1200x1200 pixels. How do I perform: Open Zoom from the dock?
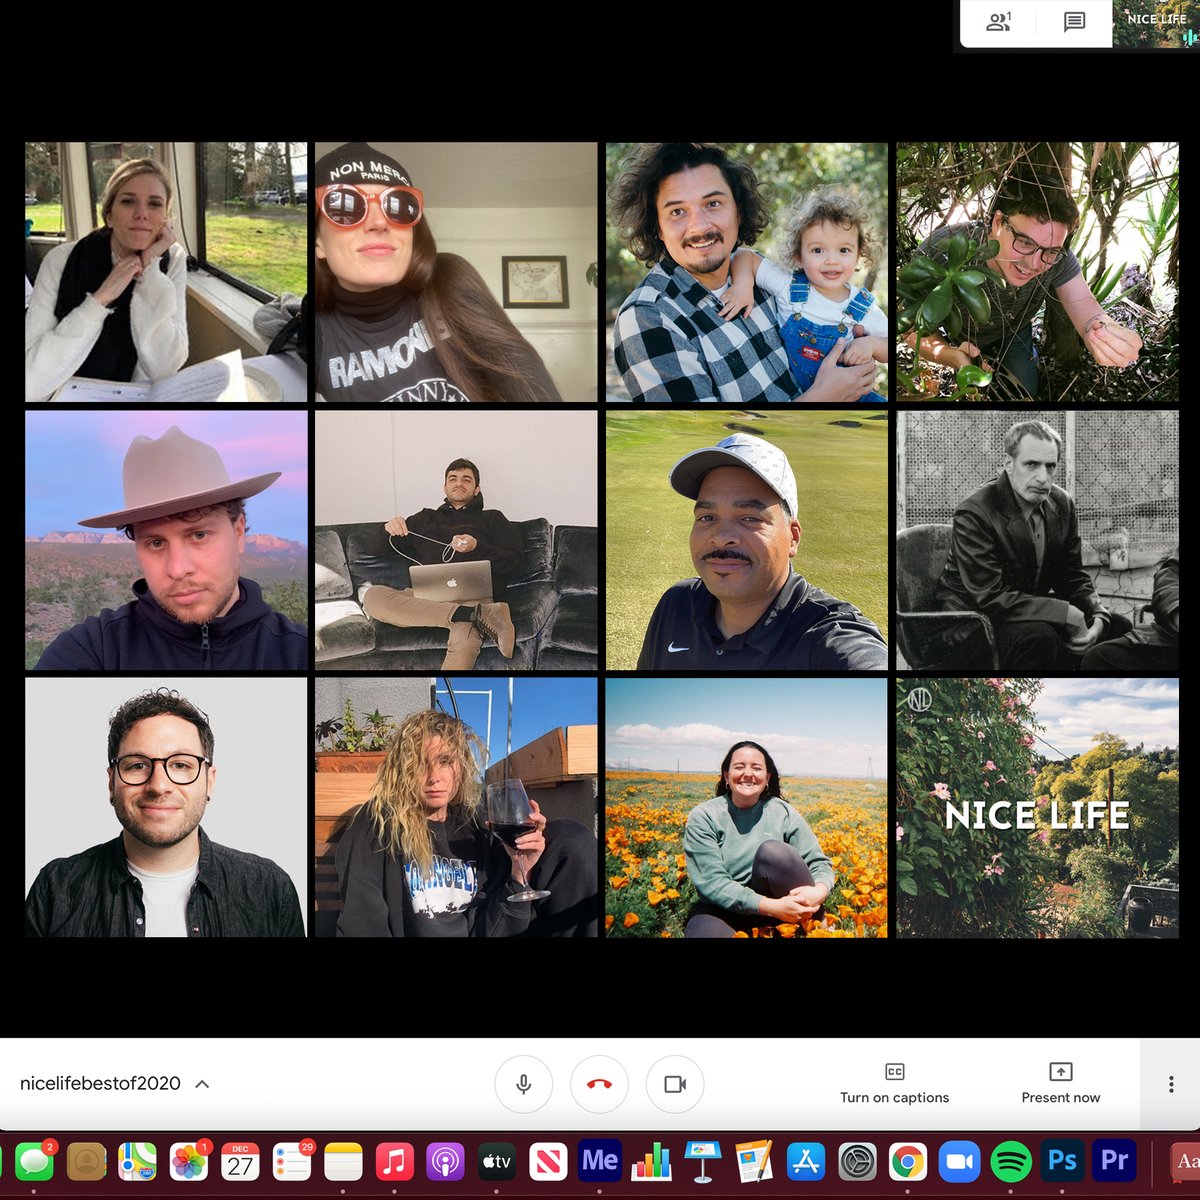[960, 1161]
